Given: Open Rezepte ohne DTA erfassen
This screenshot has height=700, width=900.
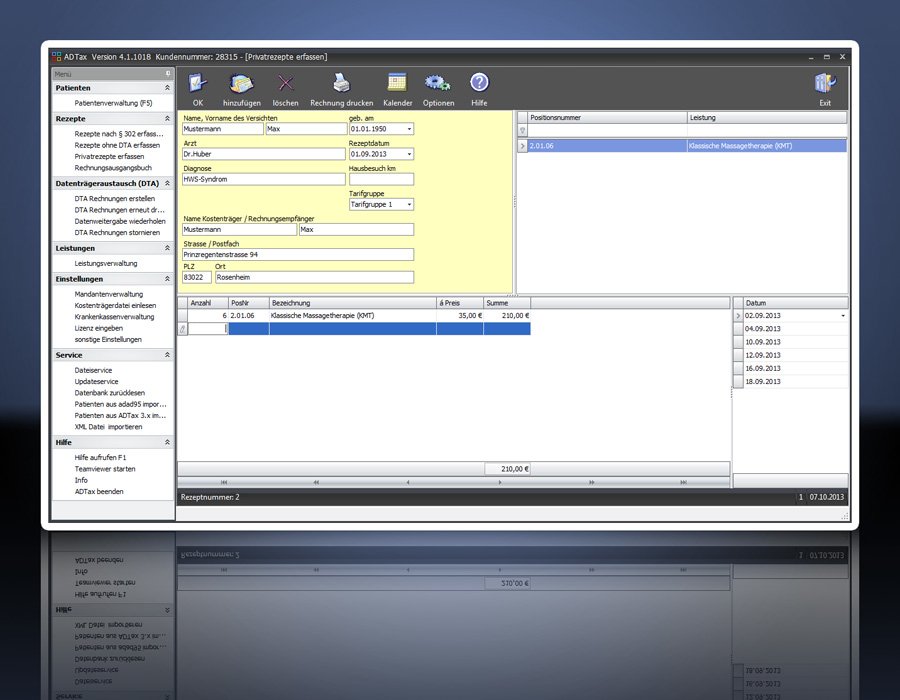Looking at the screenshot, I should (117, 145).
